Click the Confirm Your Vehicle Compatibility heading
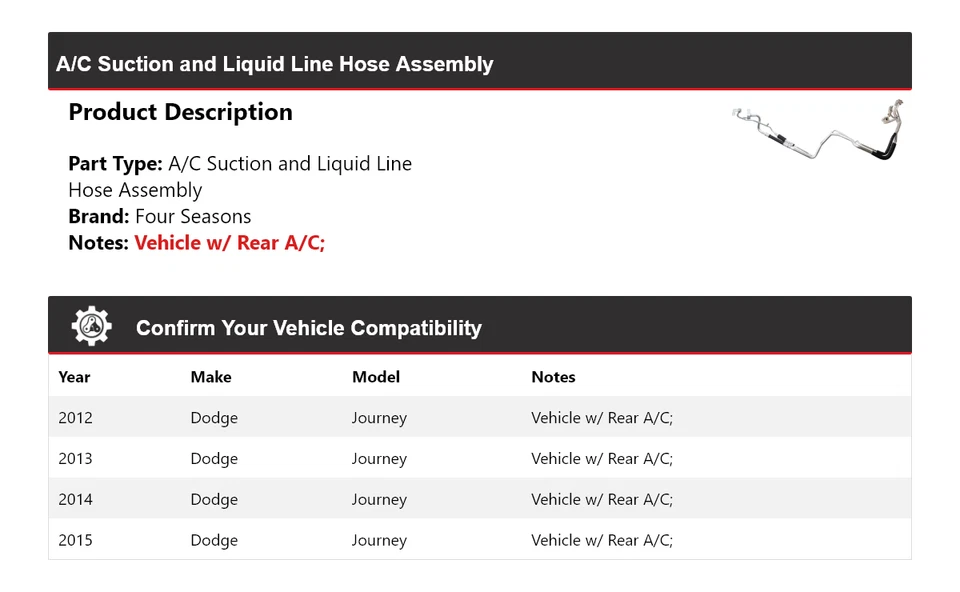Image resolution: width=960 pixels, height=592 pixels. click(308, 328)
